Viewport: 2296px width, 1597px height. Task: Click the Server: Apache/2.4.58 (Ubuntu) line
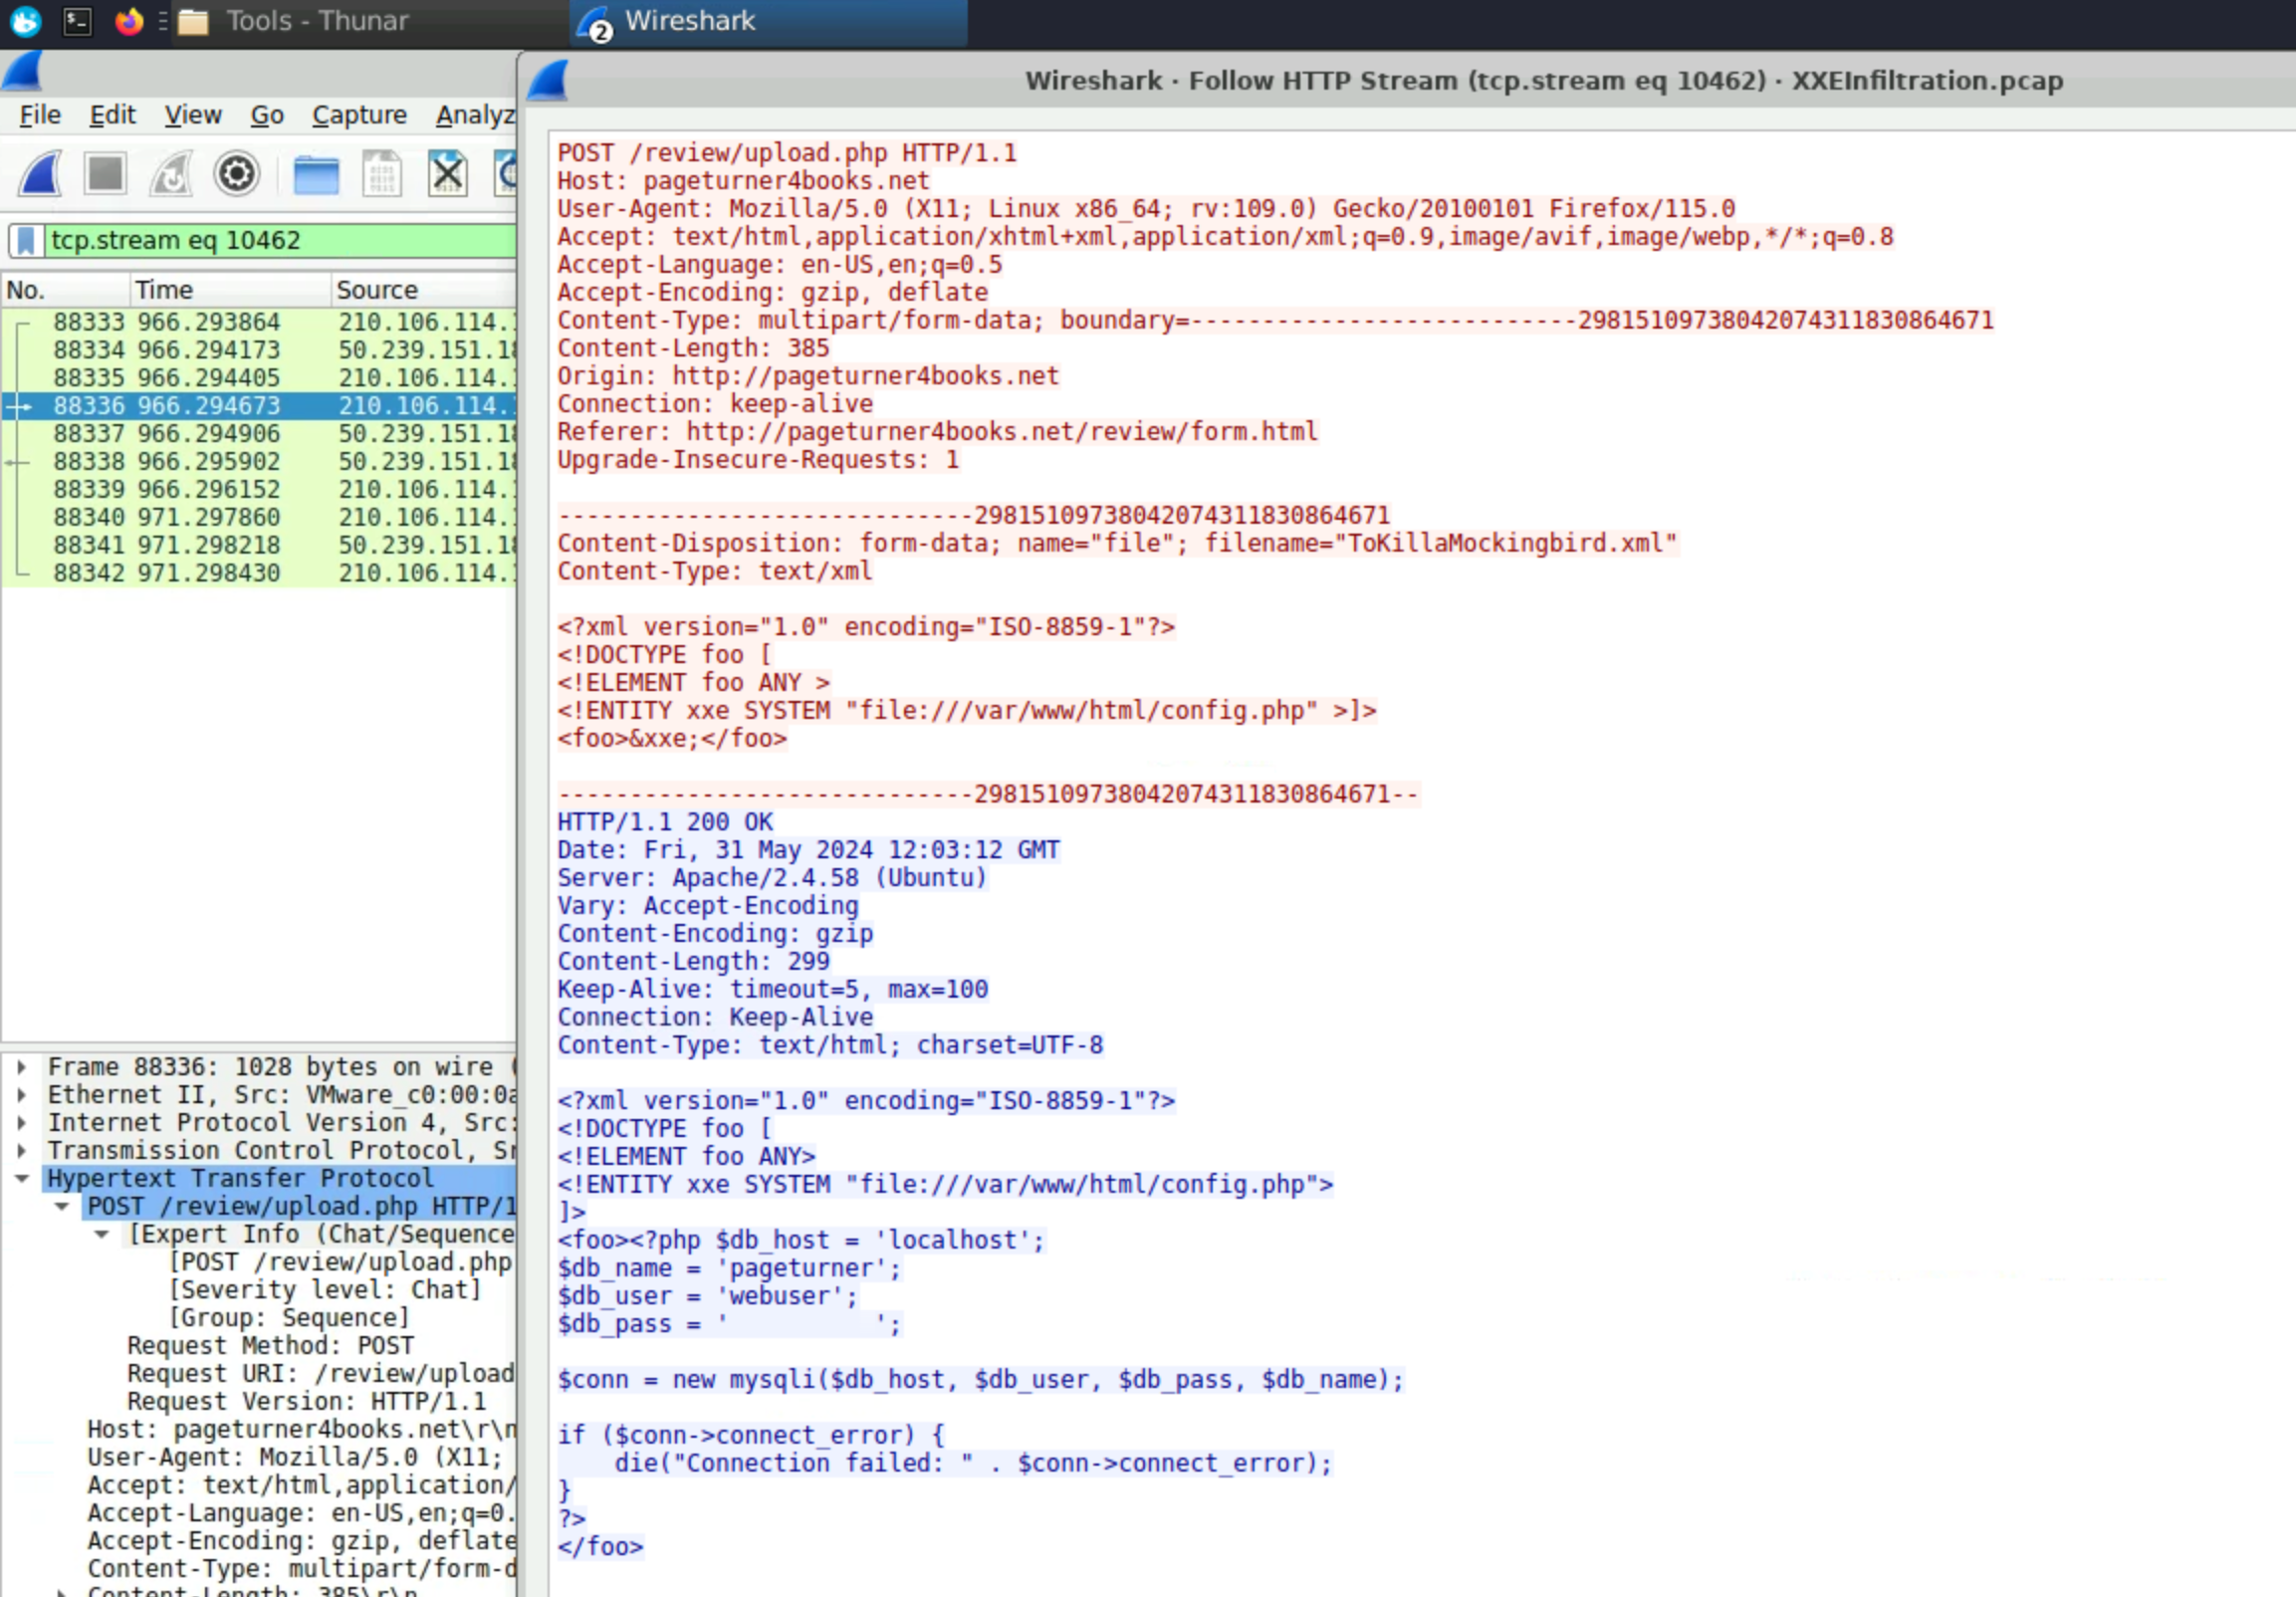pyautogui.click(x=772, y=878)
